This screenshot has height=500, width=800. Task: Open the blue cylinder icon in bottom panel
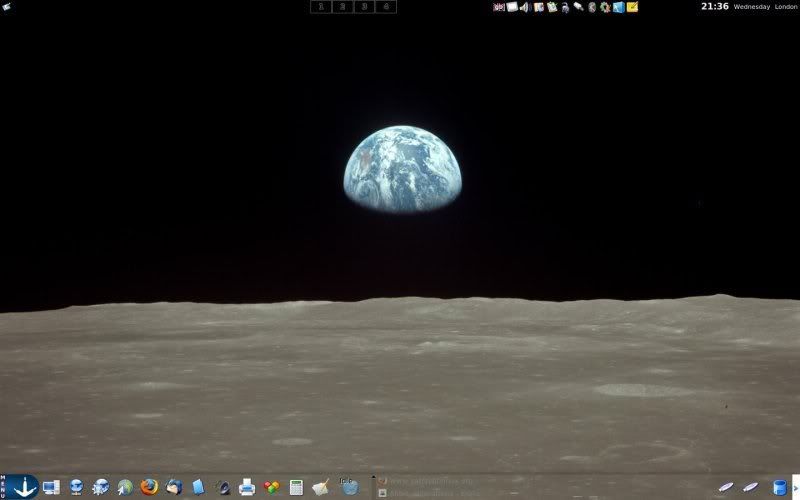(x=780, y=488)
